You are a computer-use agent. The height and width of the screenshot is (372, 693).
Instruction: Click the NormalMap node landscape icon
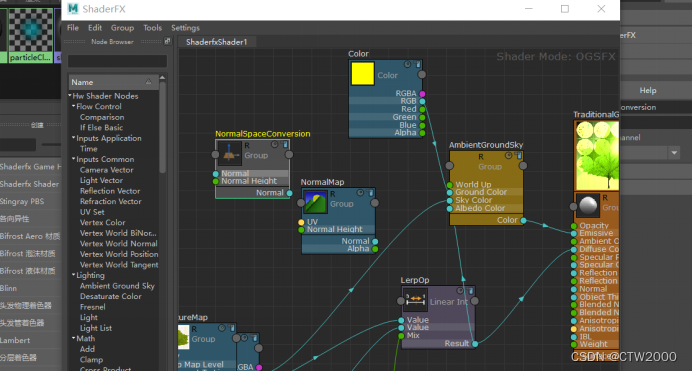[x=316, y=201]
